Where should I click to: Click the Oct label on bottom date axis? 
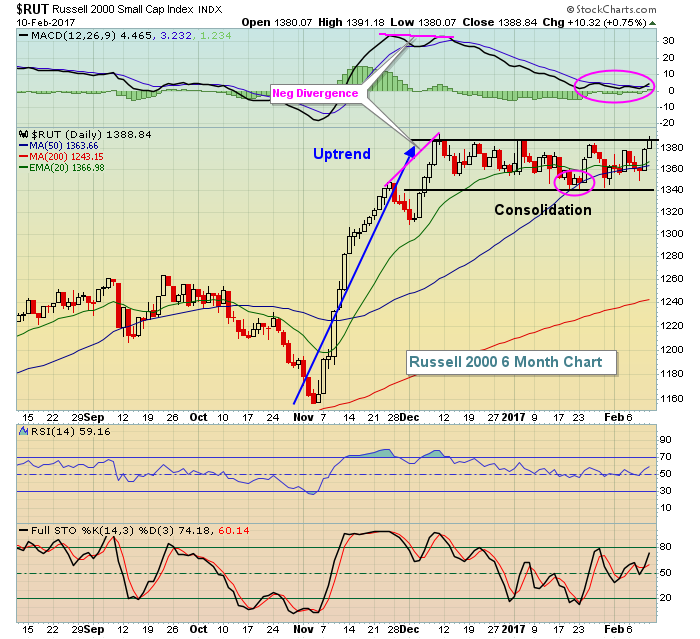(x=198, y=629)
